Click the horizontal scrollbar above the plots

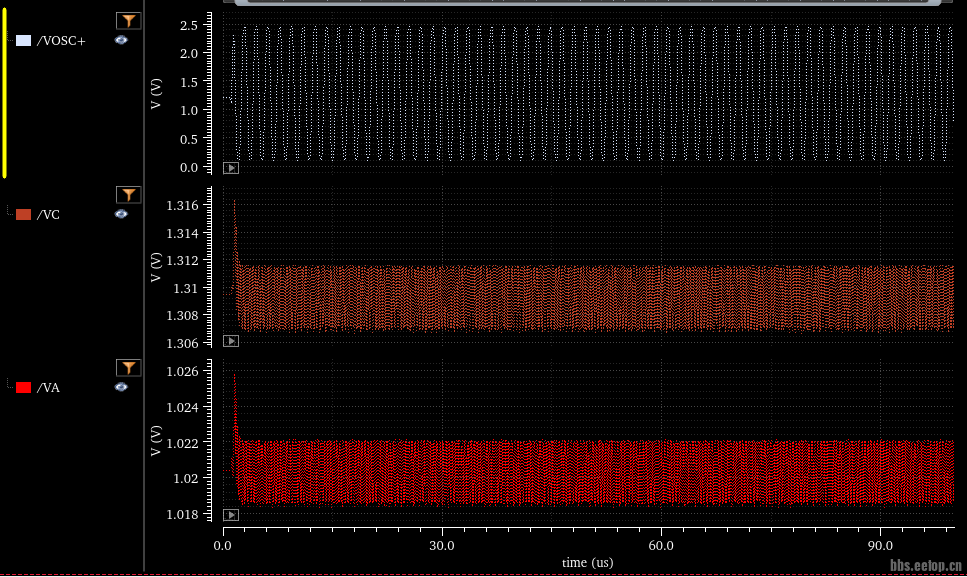587,2
